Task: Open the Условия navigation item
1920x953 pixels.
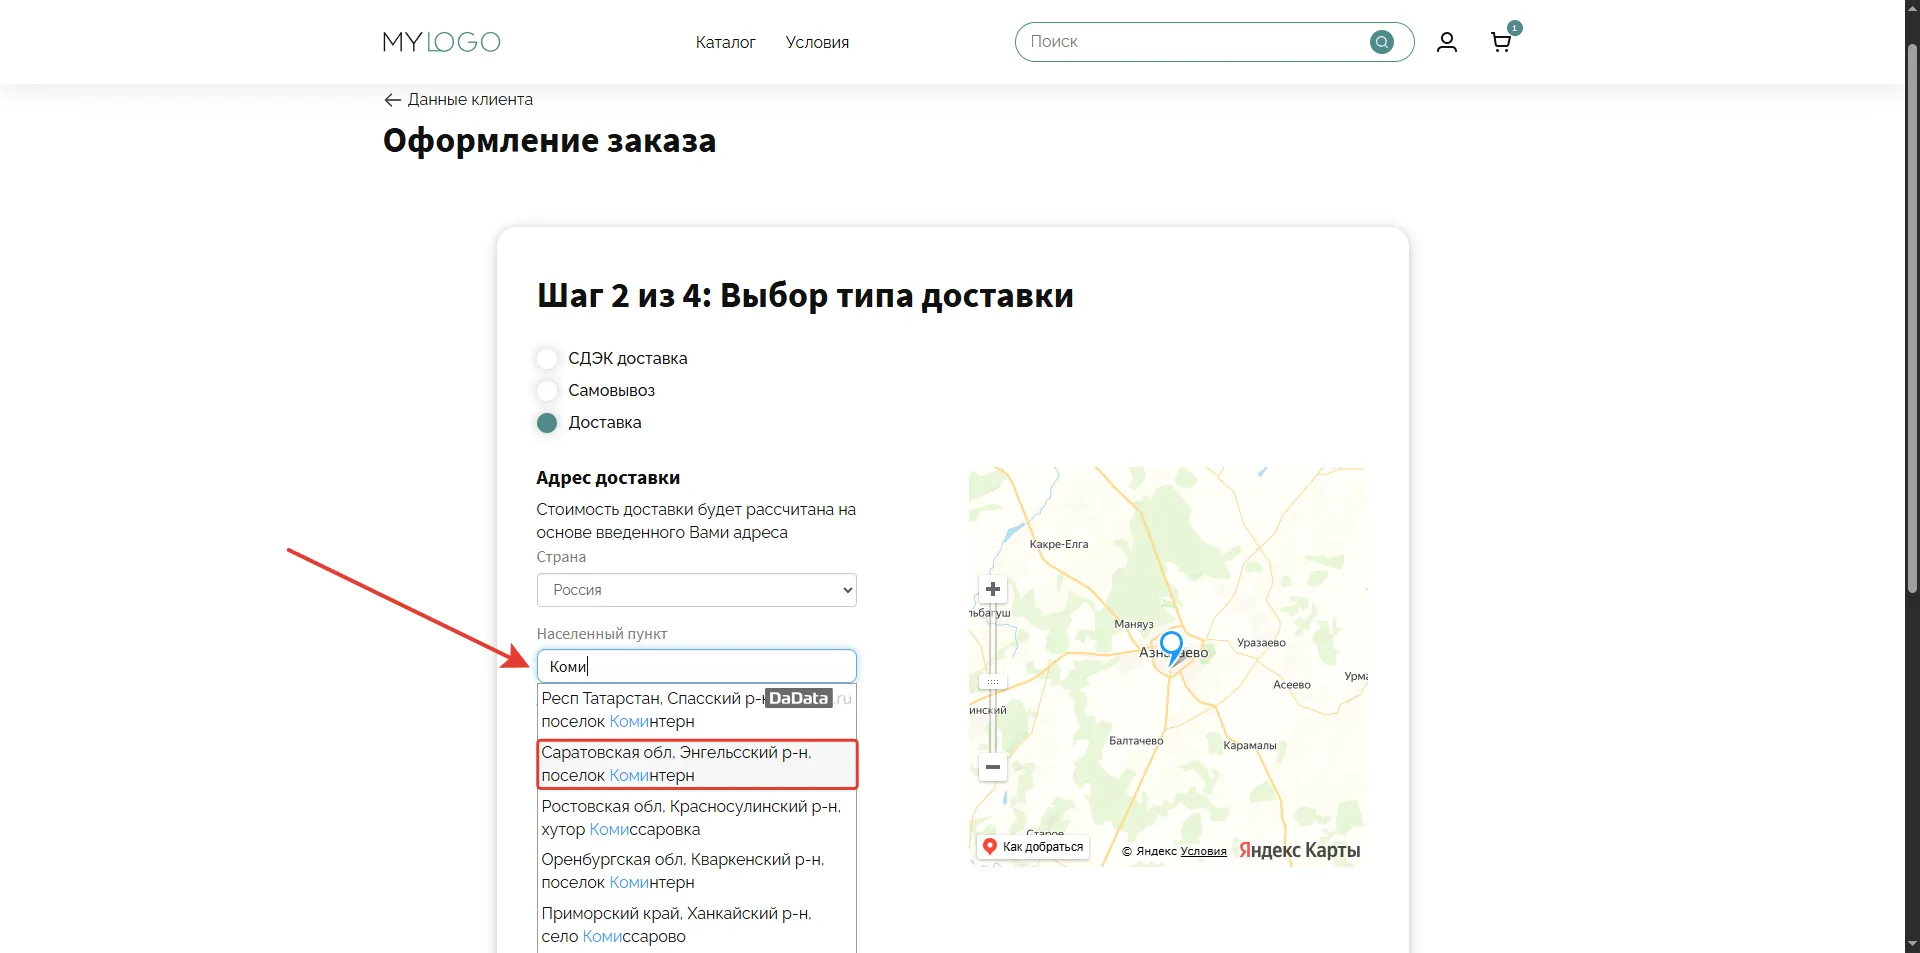Action: pos(817,42)
